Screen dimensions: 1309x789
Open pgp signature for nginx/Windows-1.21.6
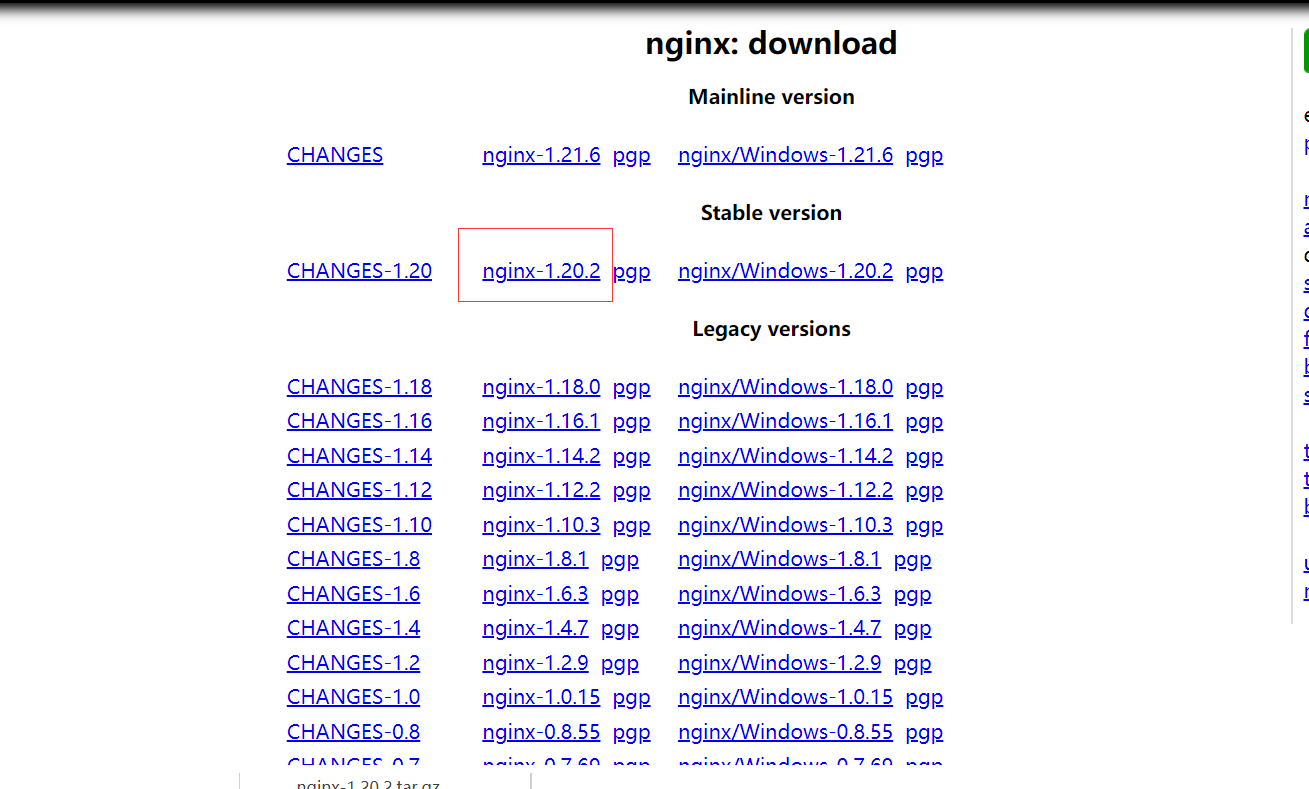(924, 155)
